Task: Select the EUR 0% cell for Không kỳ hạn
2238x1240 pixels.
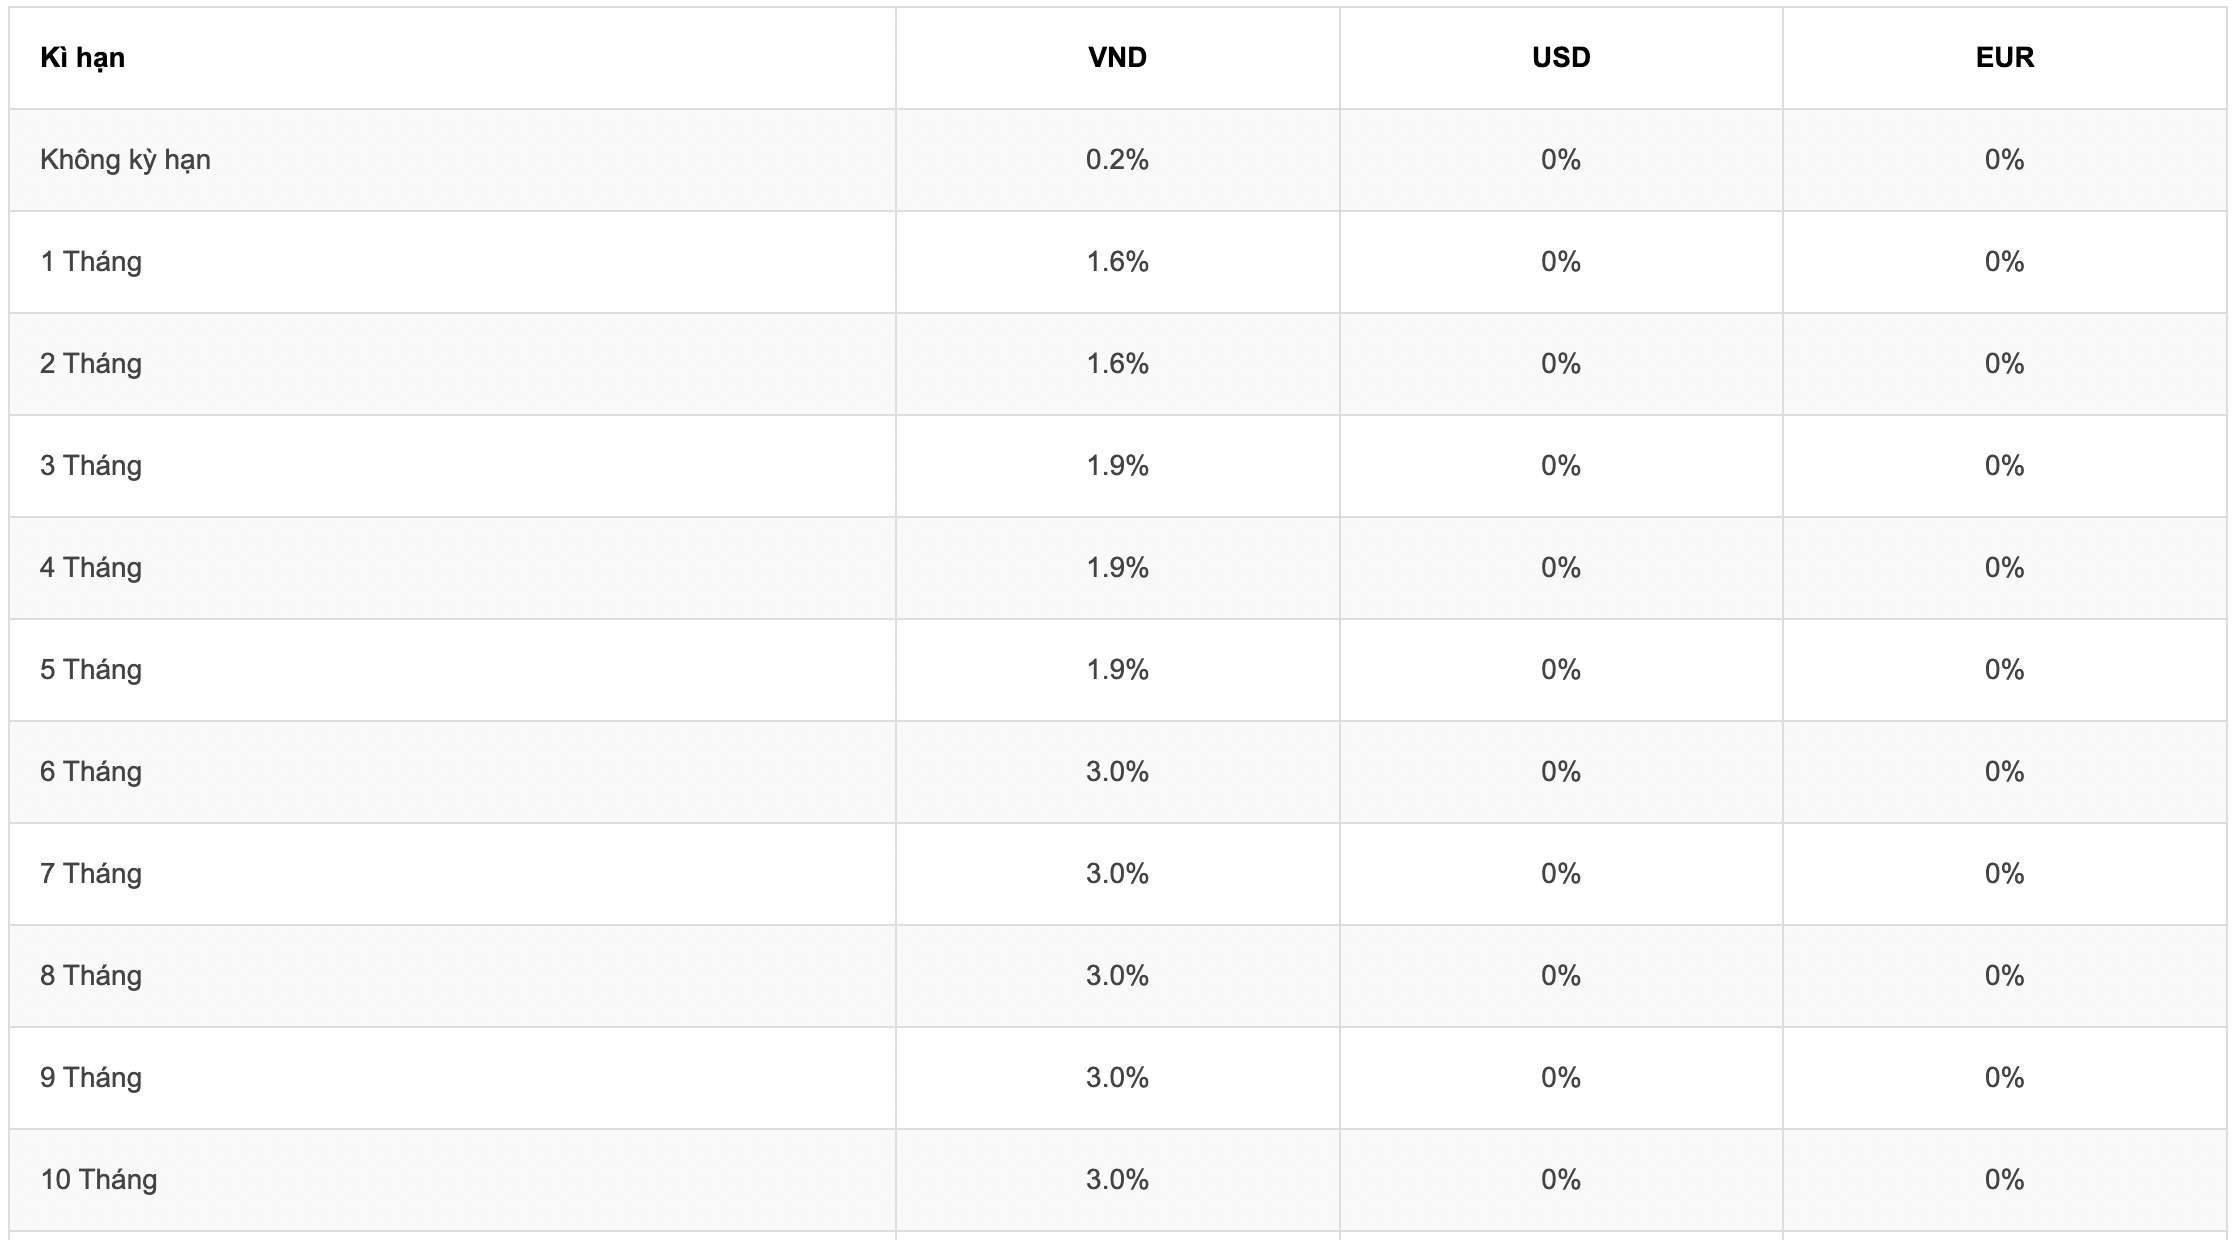Action: point(2005,160)
